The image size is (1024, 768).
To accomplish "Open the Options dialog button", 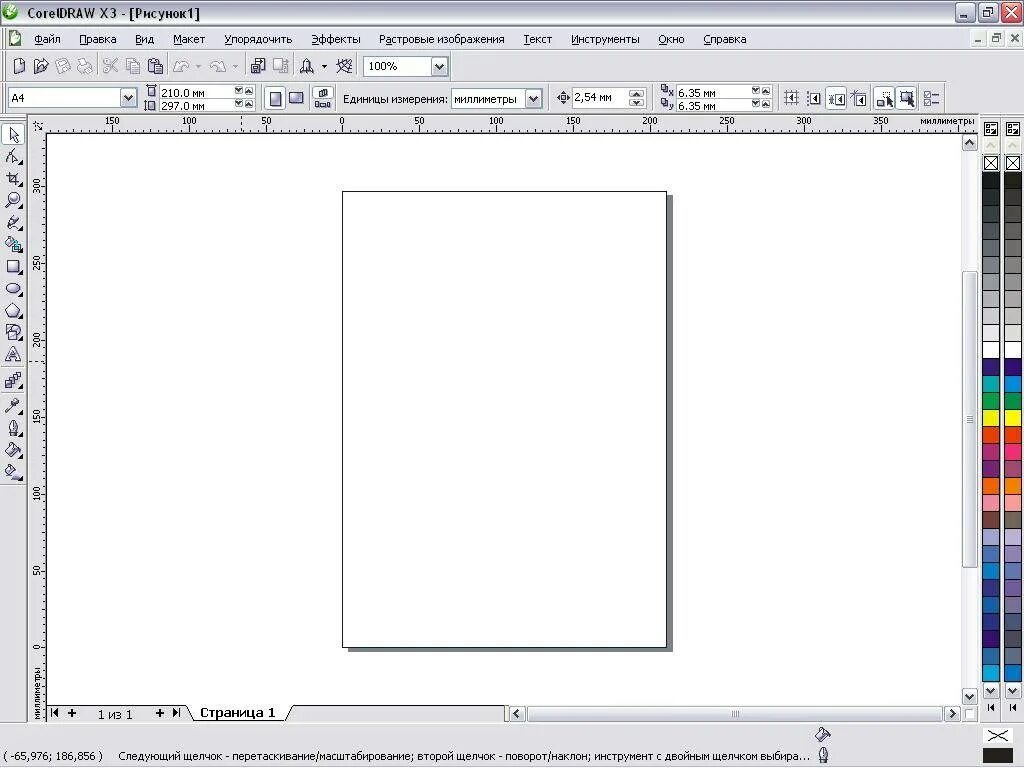I will tap(932, 99).
